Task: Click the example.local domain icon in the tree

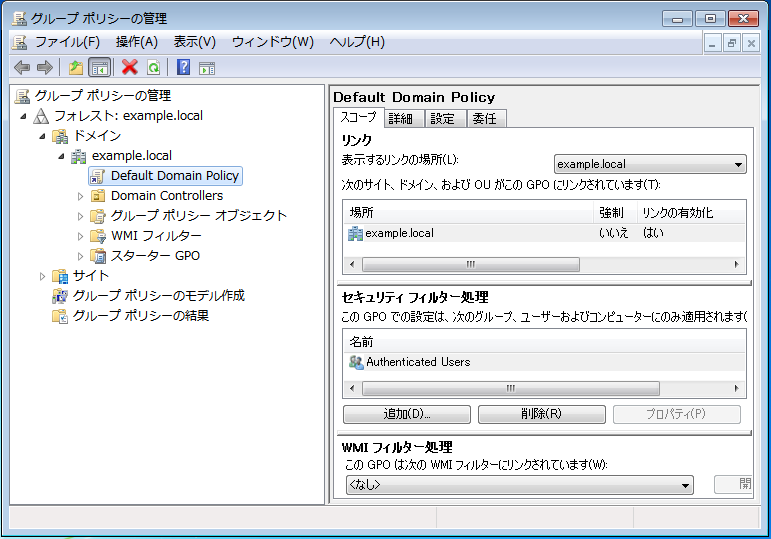Action: (x=79, y=156)
